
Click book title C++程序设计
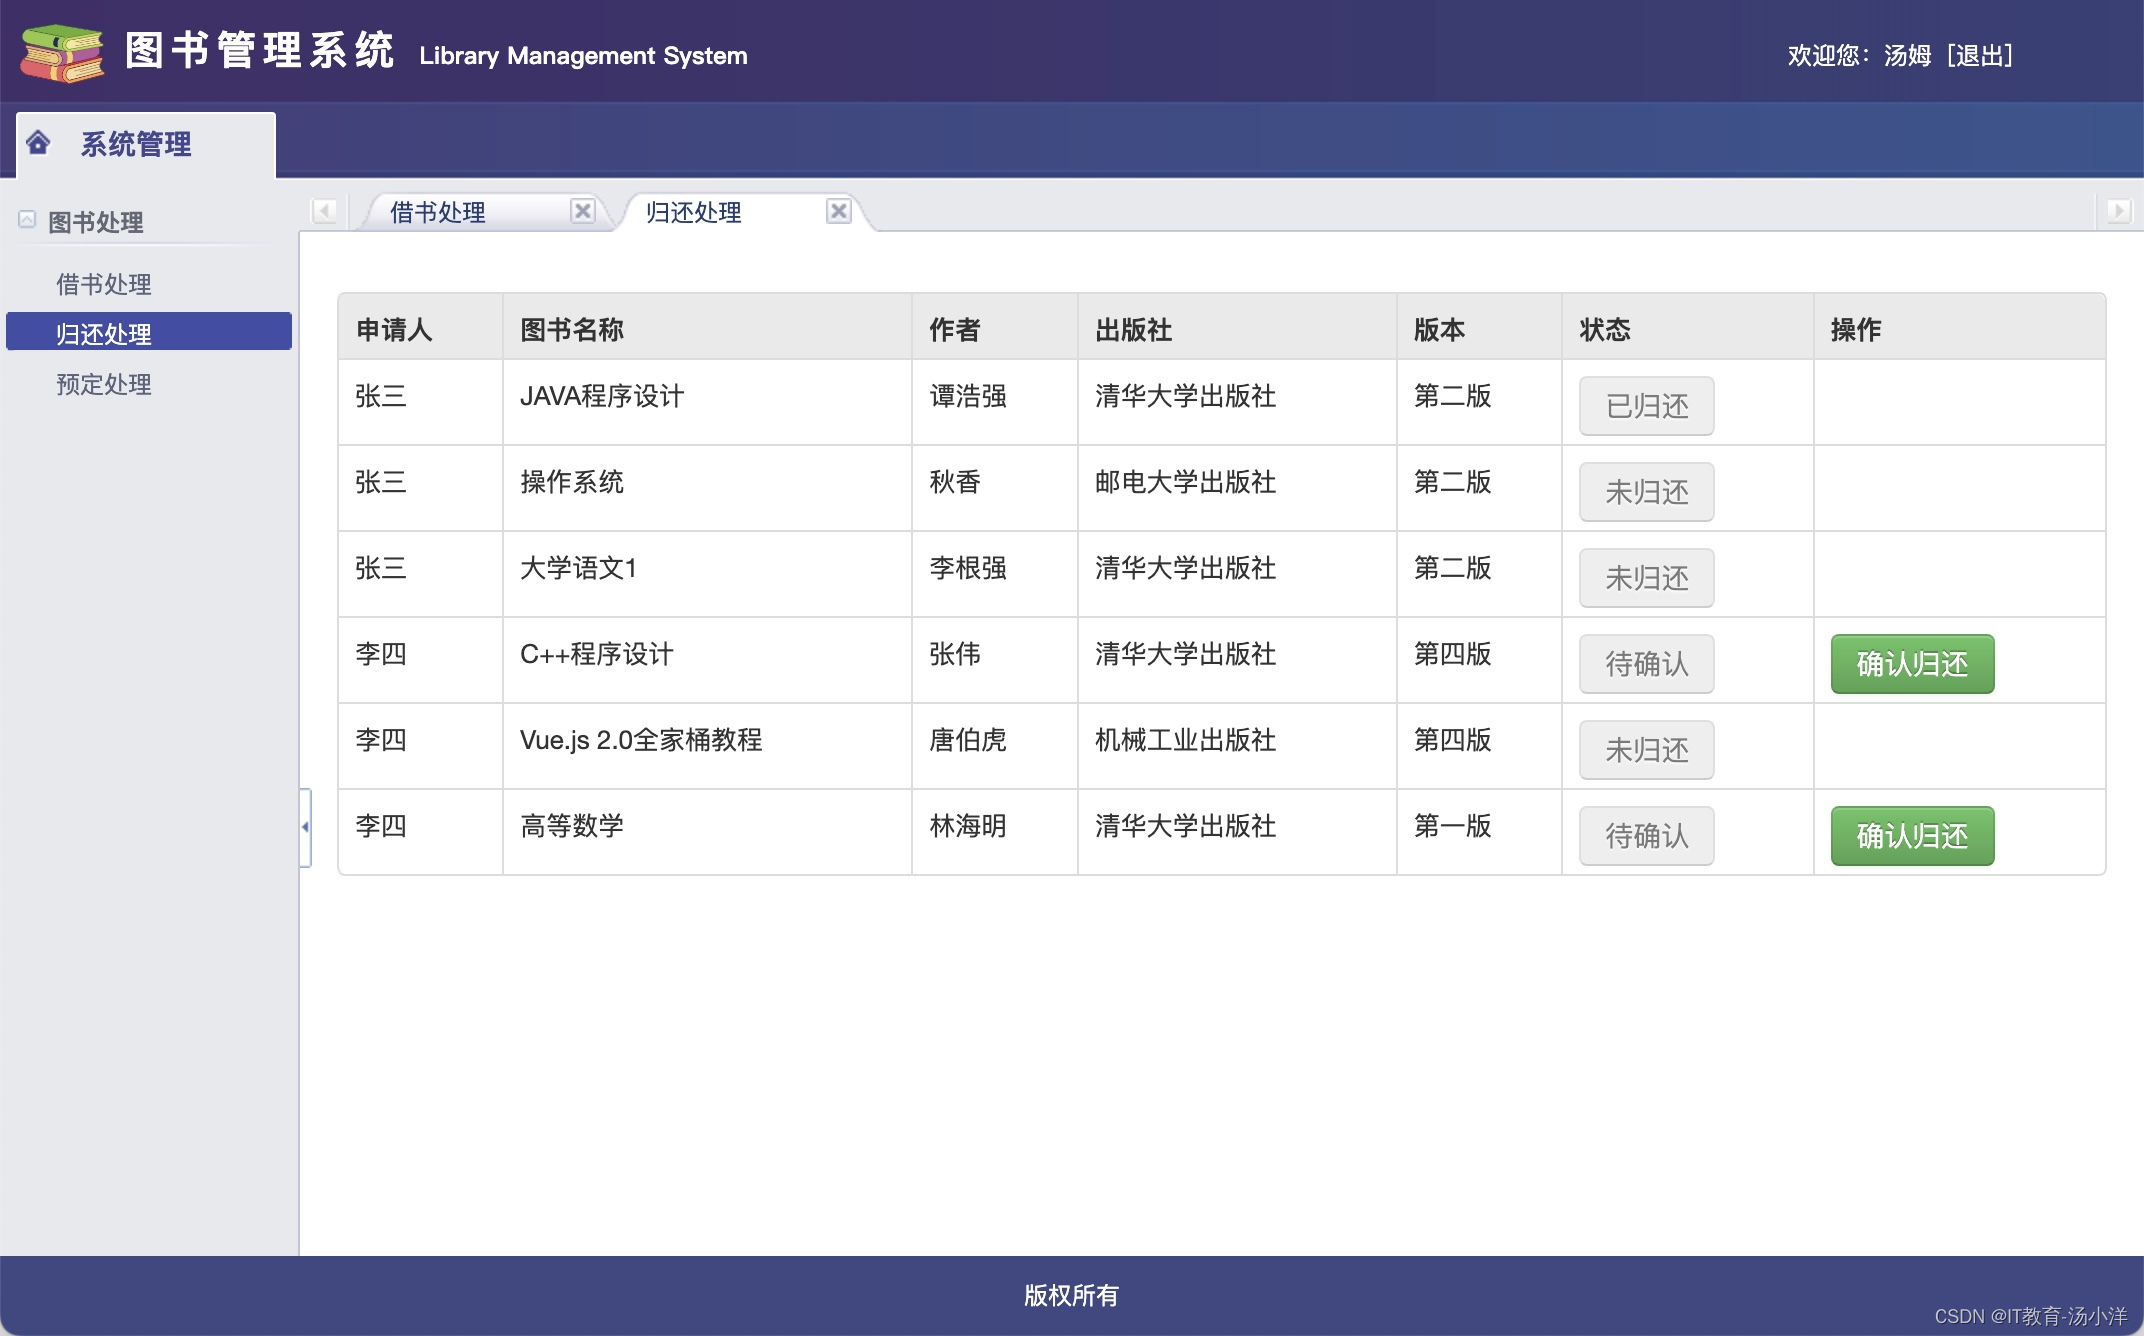[597, 654]
